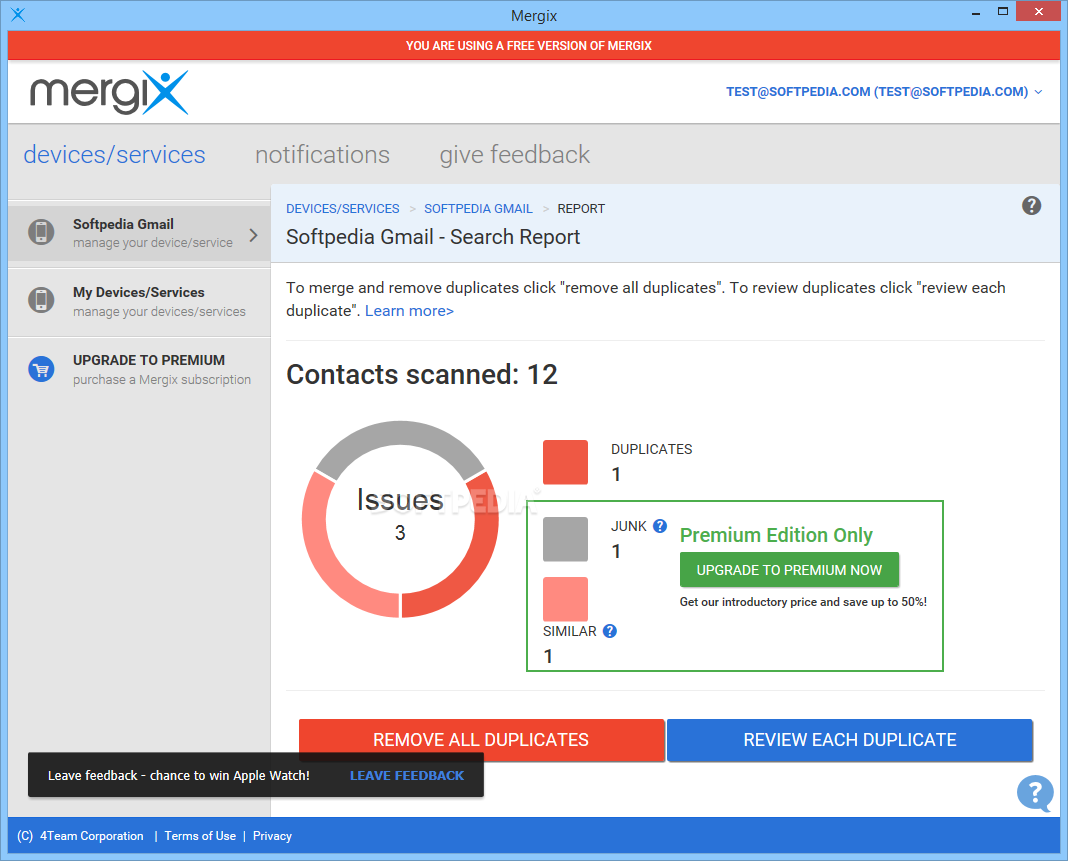Open the notifications tab
The height and width of the screenshot is (861, 1068).
point(322,155)
